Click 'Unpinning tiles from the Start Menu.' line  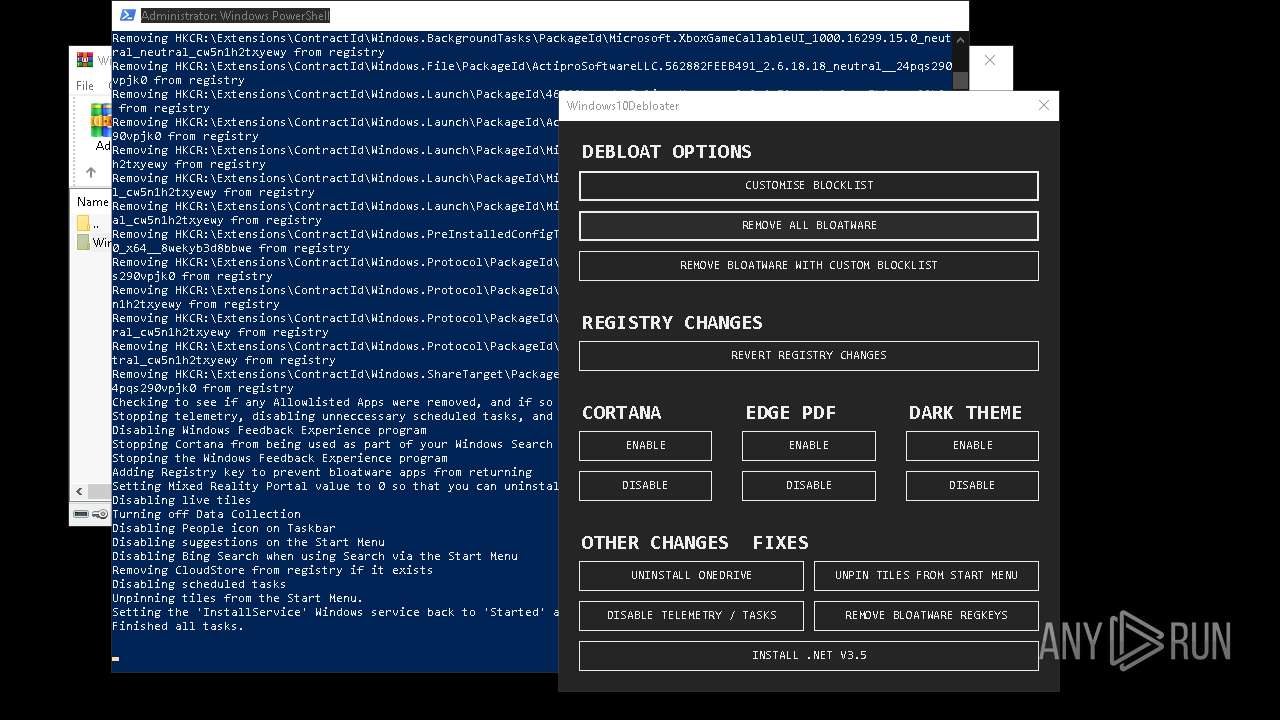tap(238, 598)
